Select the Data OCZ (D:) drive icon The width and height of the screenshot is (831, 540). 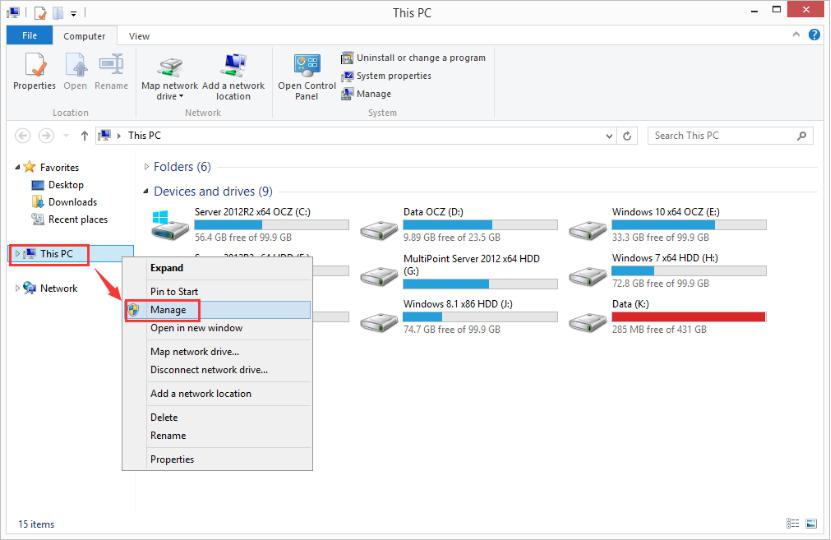[x=379, y=231]
